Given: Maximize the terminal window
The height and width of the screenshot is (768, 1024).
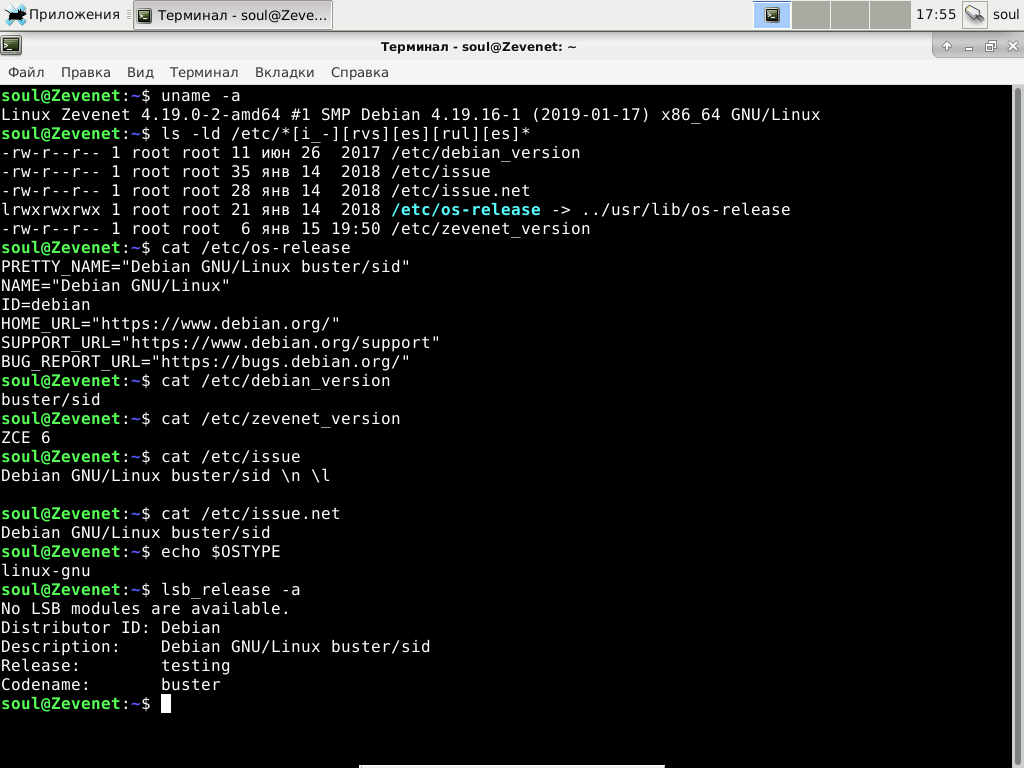Looking at the screenshot, I should (991, 46).
